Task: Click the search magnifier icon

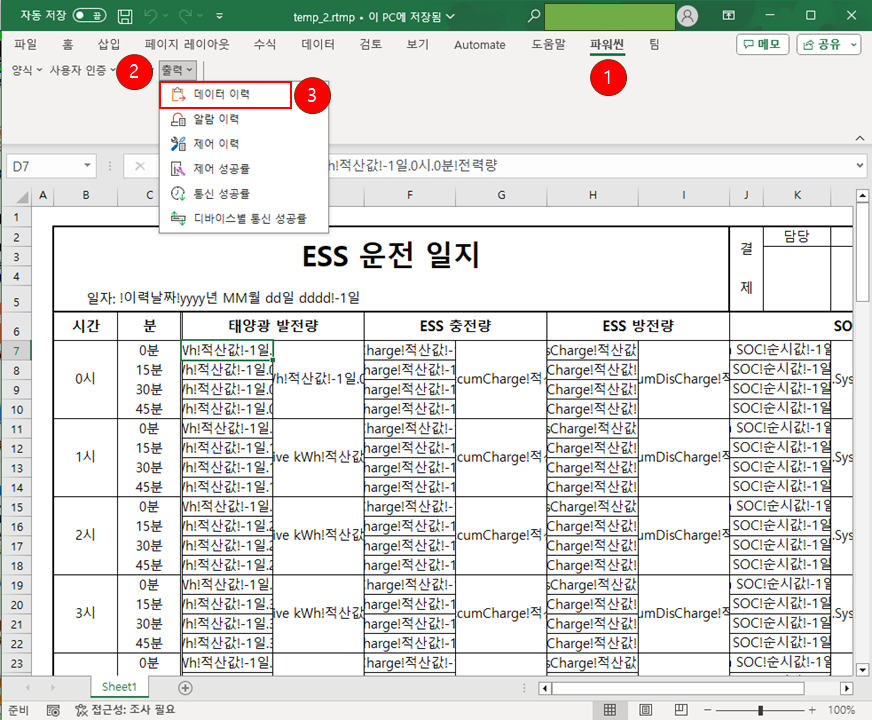Action: [x=534, y=16]
